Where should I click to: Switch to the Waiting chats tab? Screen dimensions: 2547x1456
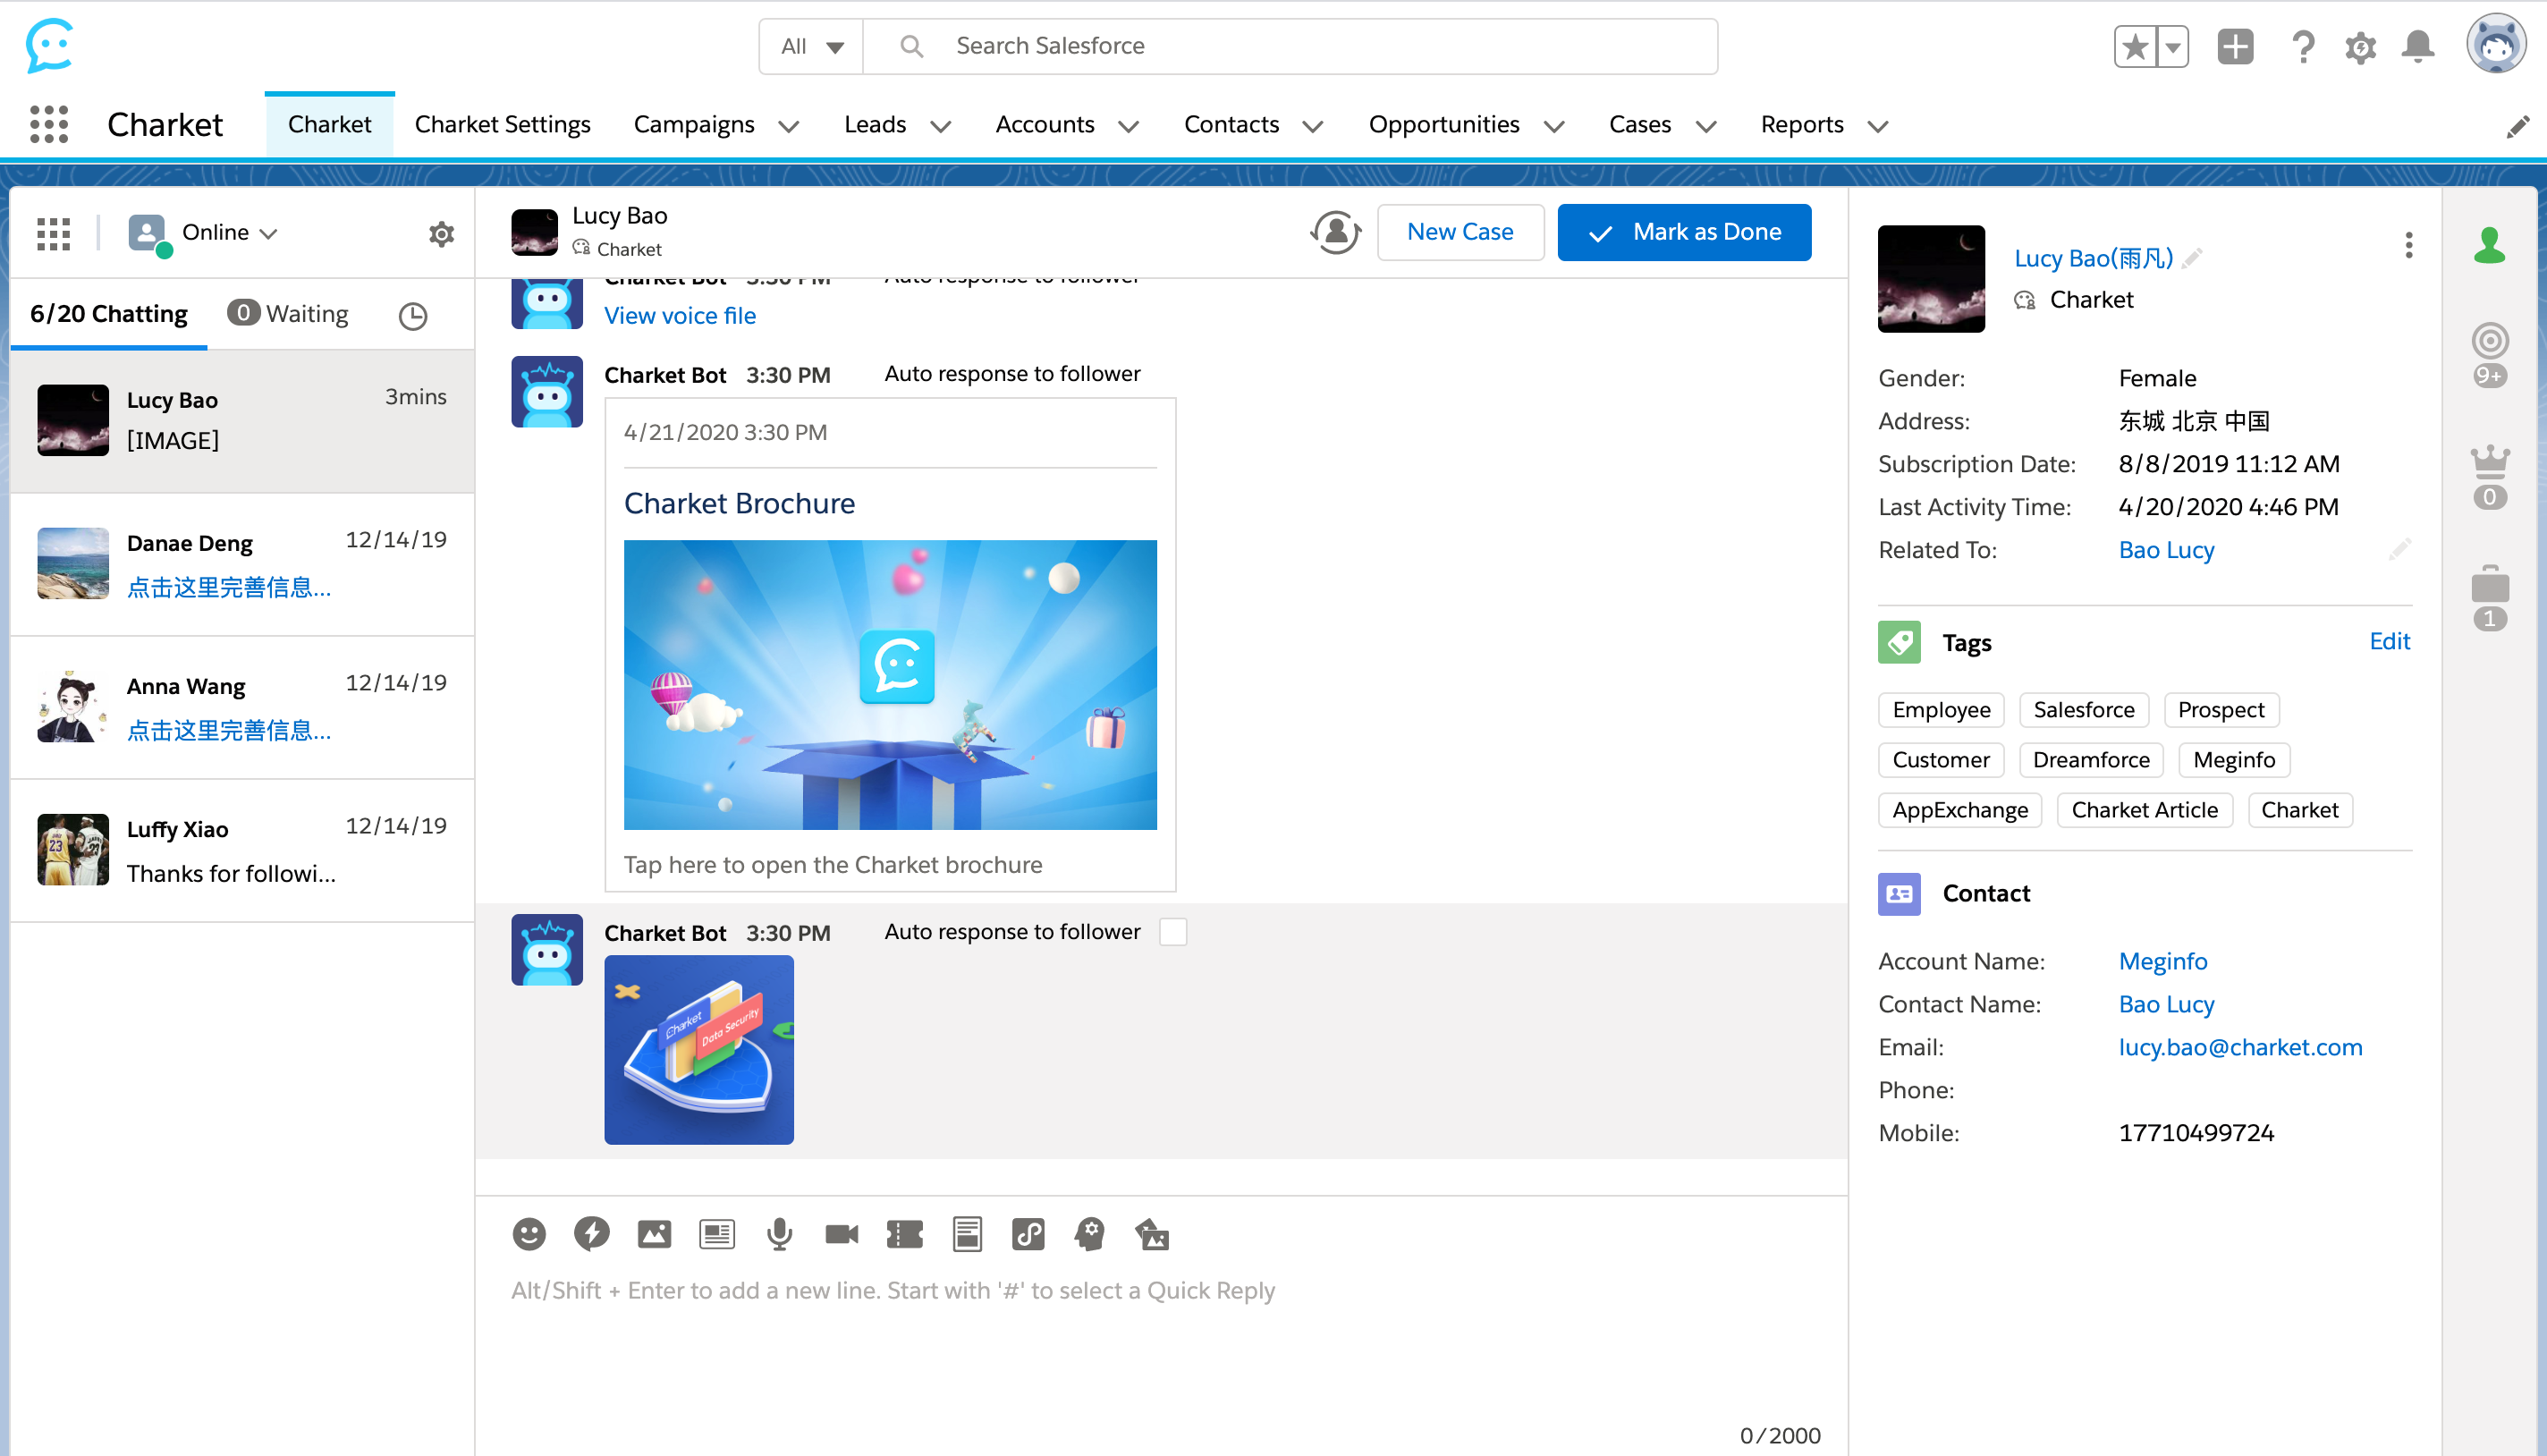(x=288, y=314)
